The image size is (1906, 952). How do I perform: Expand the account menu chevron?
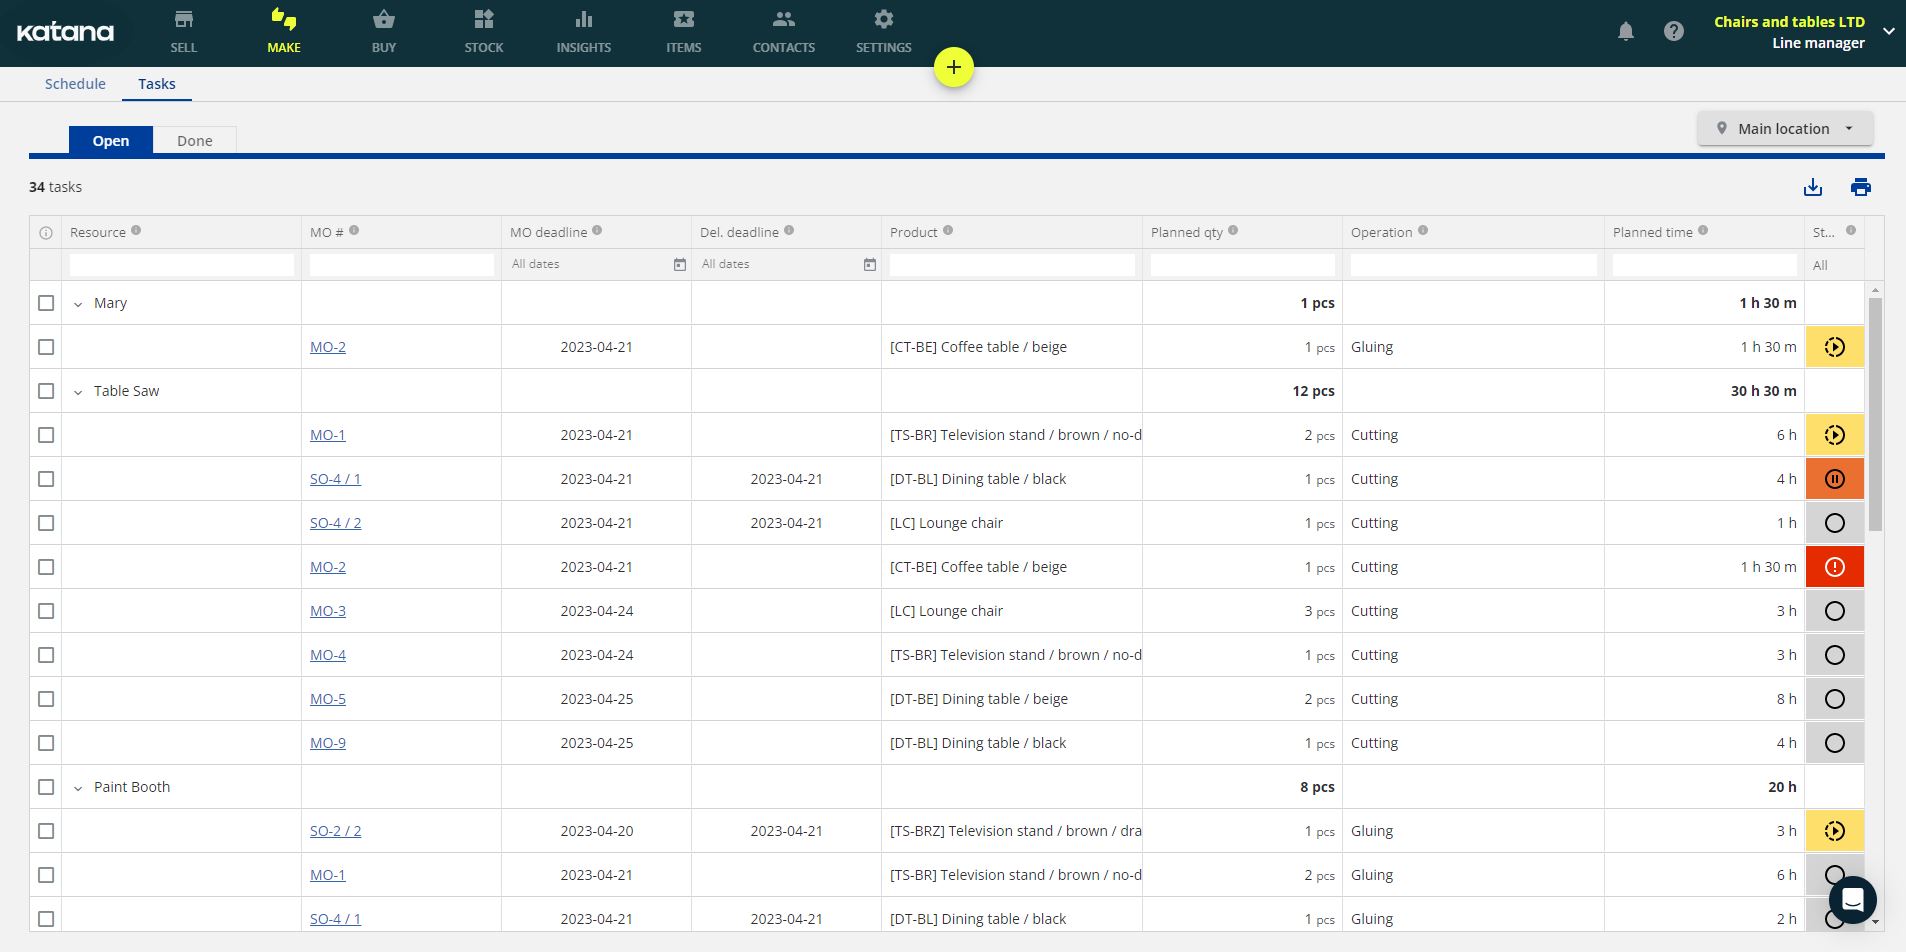tap(1888, 31)
